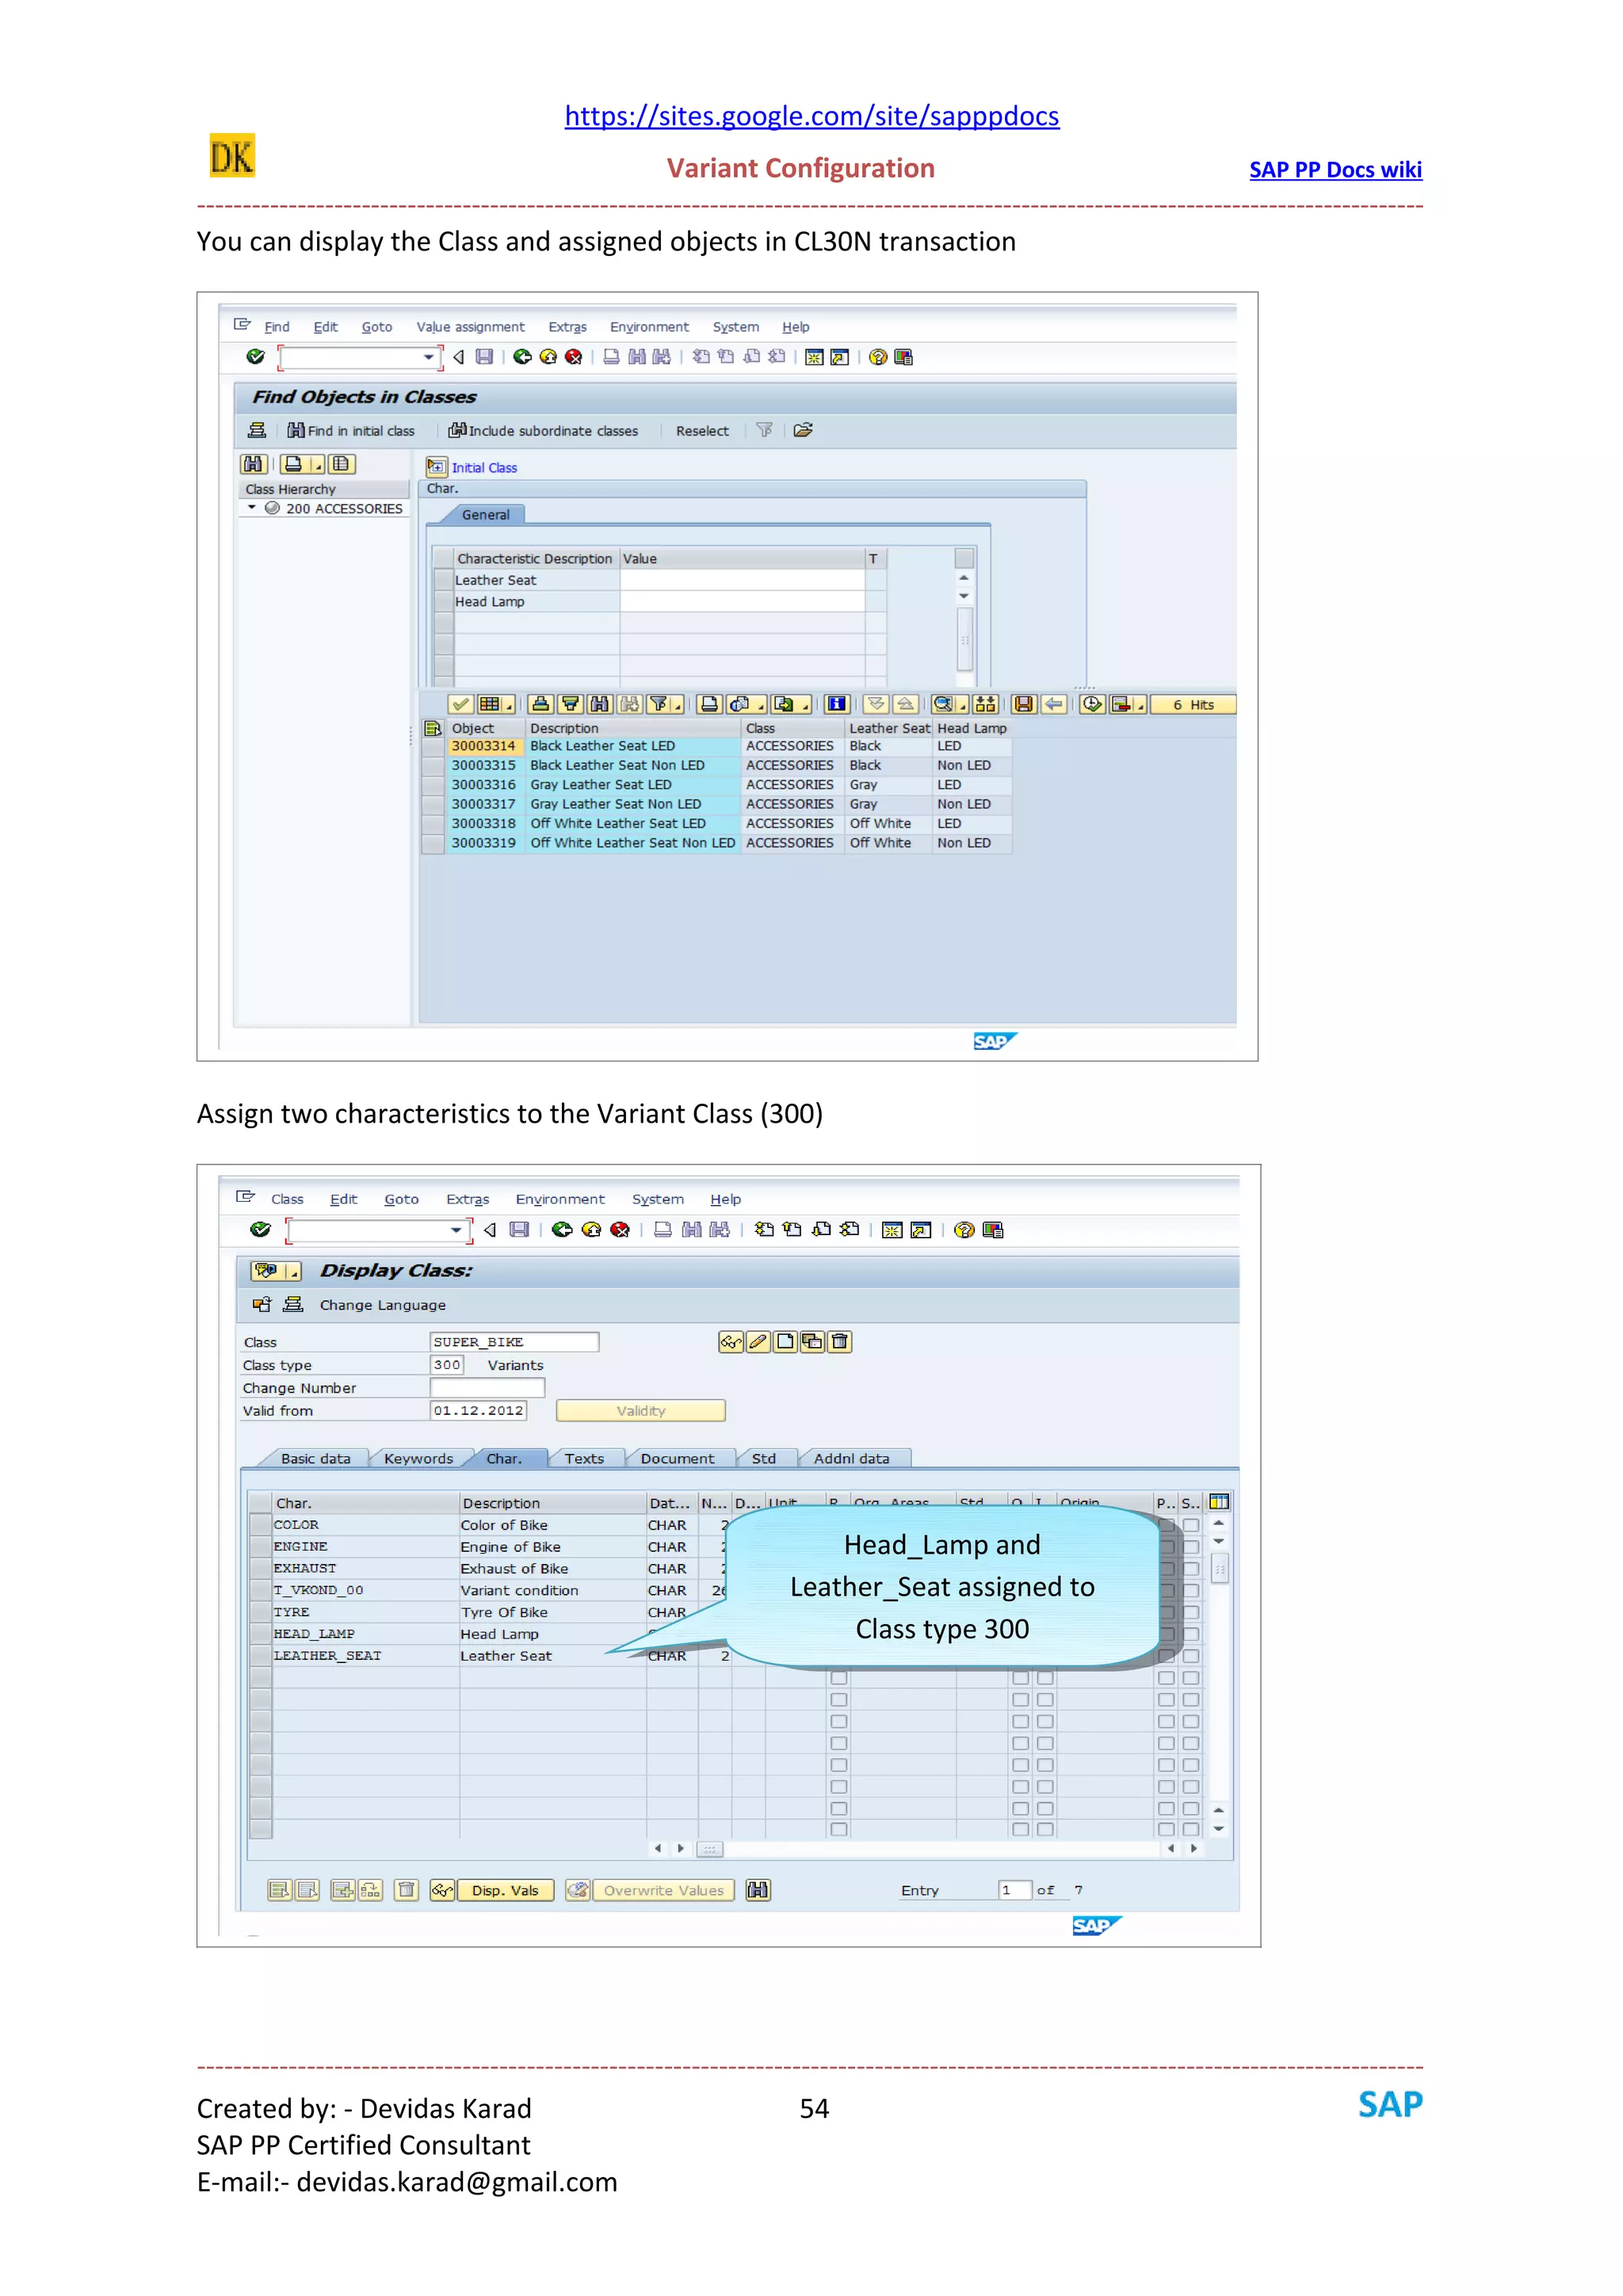Click the blue Information icon in results toolbar

tap(837, 704)
